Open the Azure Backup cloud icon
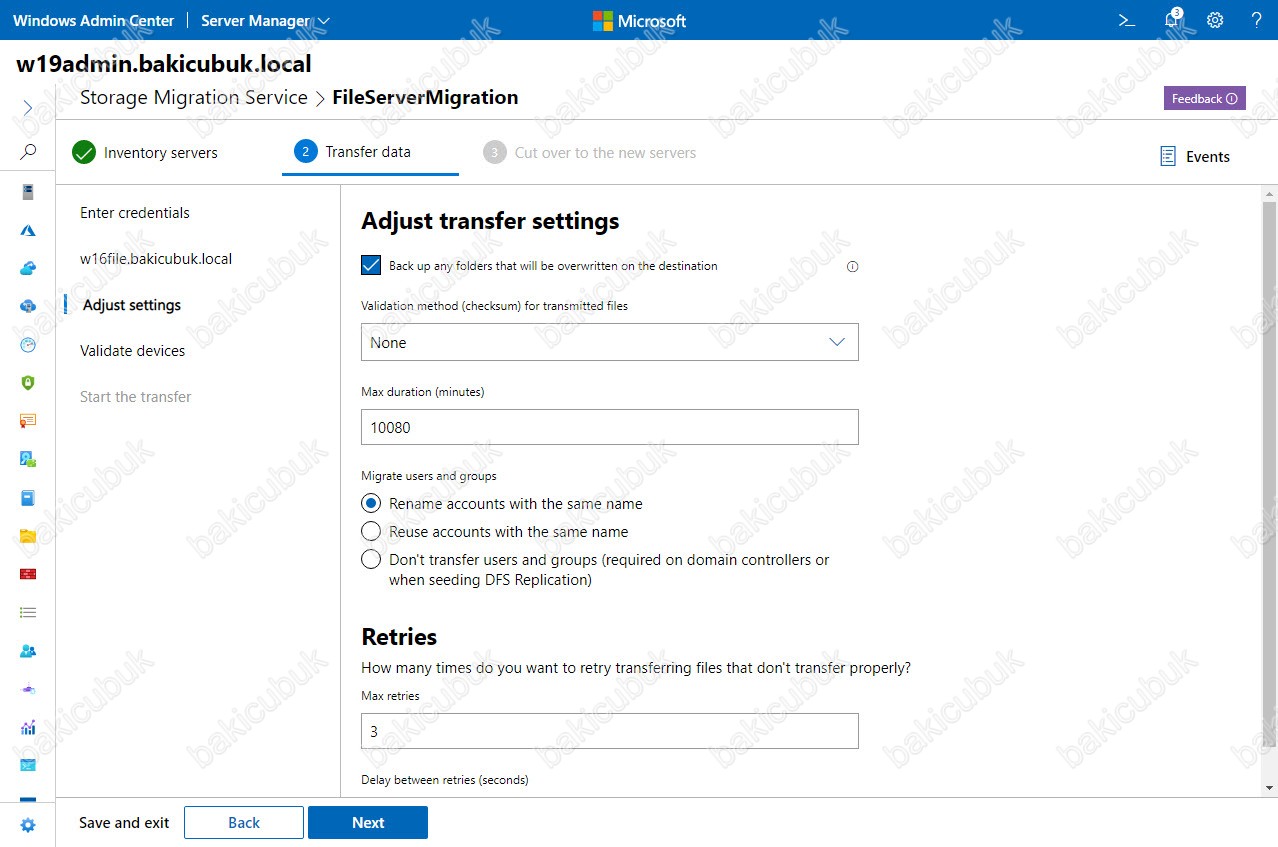 click(28, 268)
